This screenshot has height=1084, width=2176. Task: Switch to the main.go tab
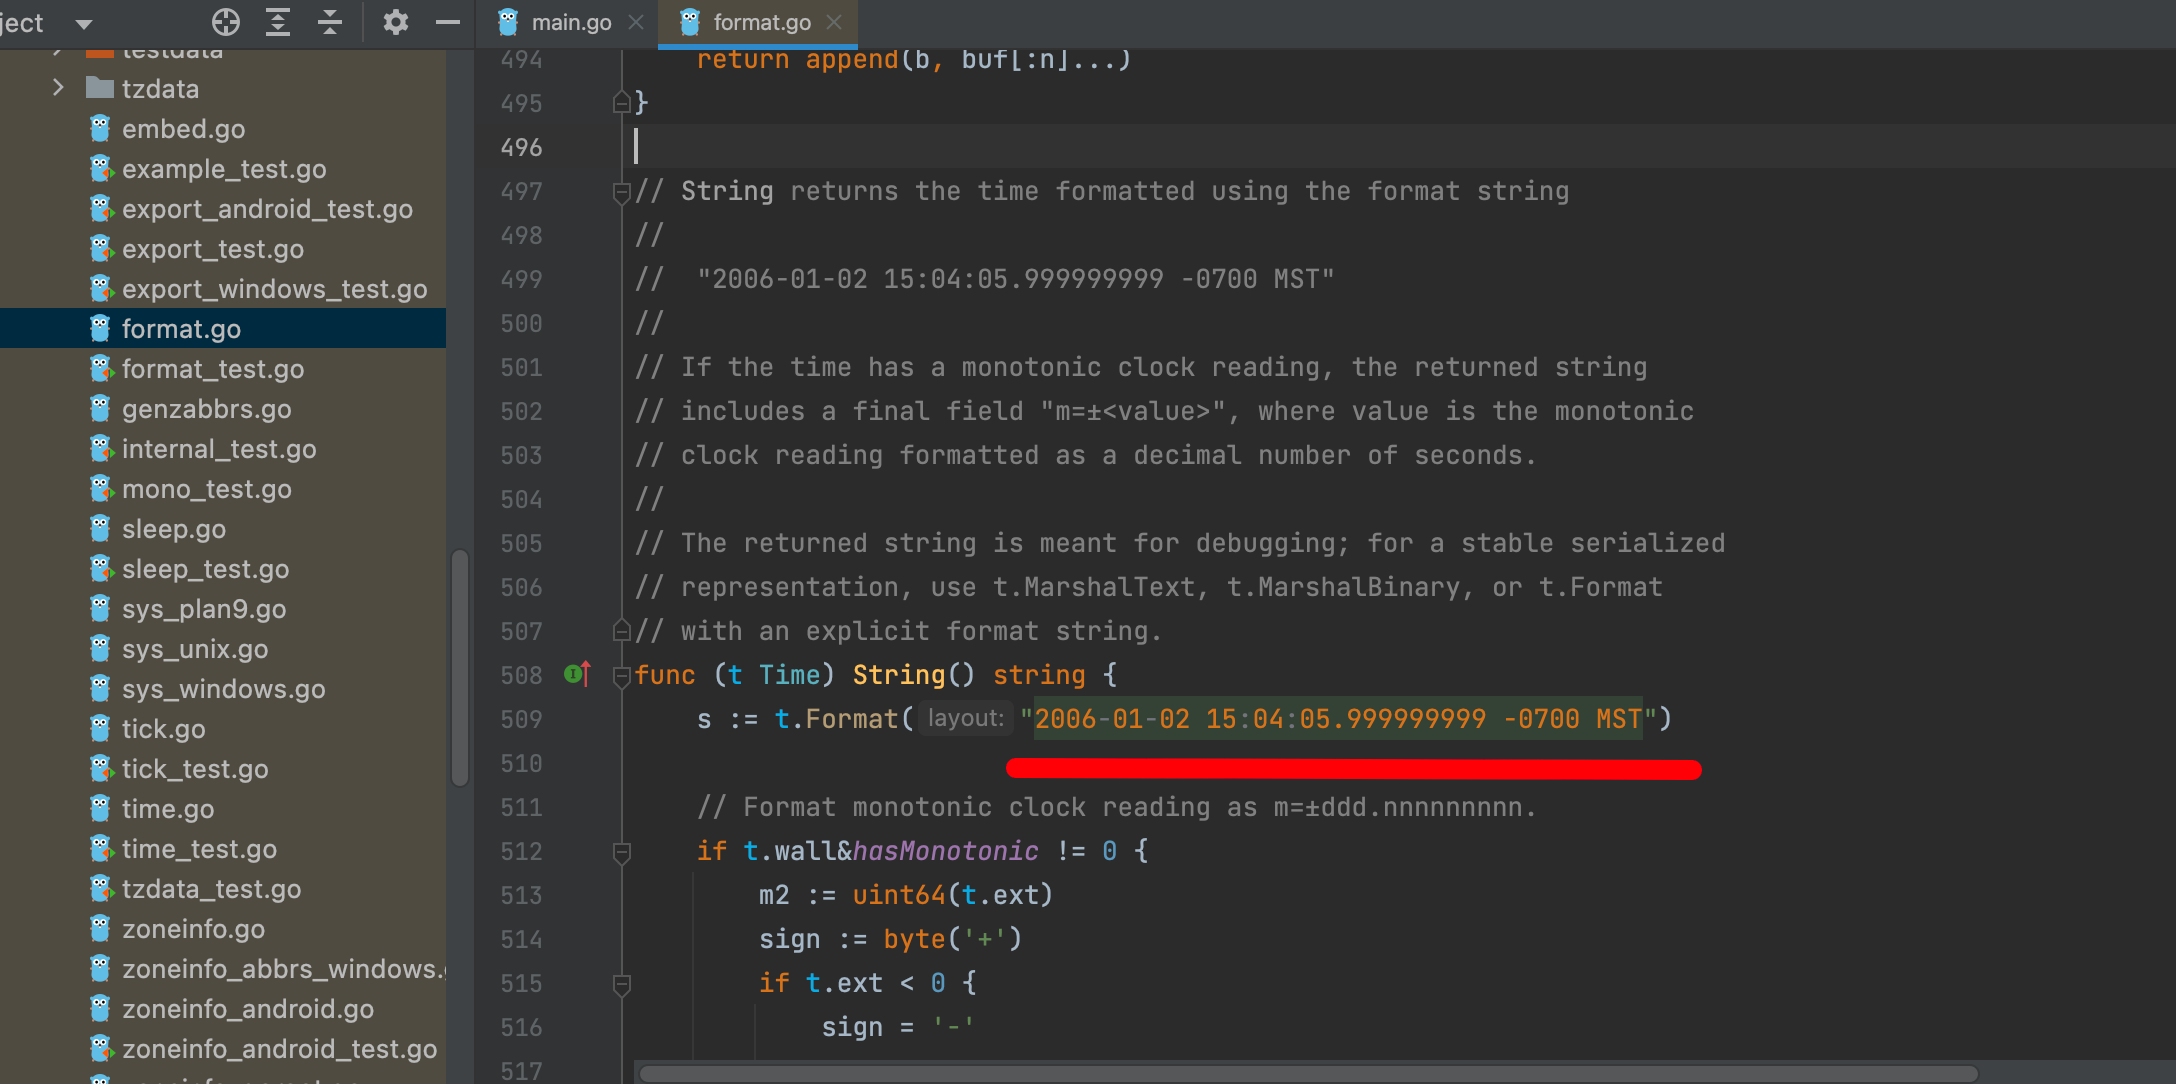click(570, 22)
